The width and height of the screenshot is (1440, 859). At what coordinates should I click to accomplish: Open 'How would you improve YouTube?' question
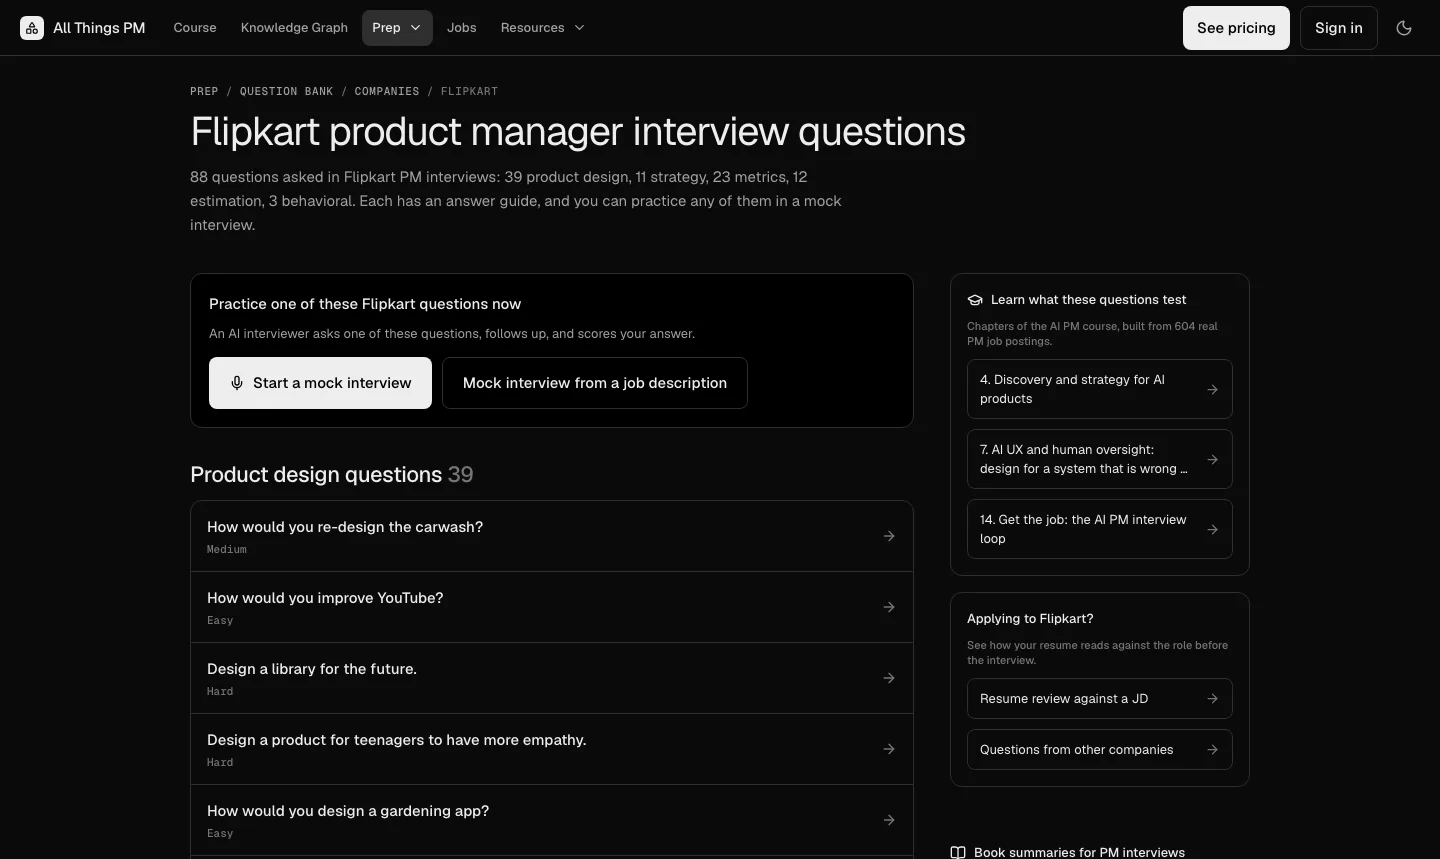point(552,607)
